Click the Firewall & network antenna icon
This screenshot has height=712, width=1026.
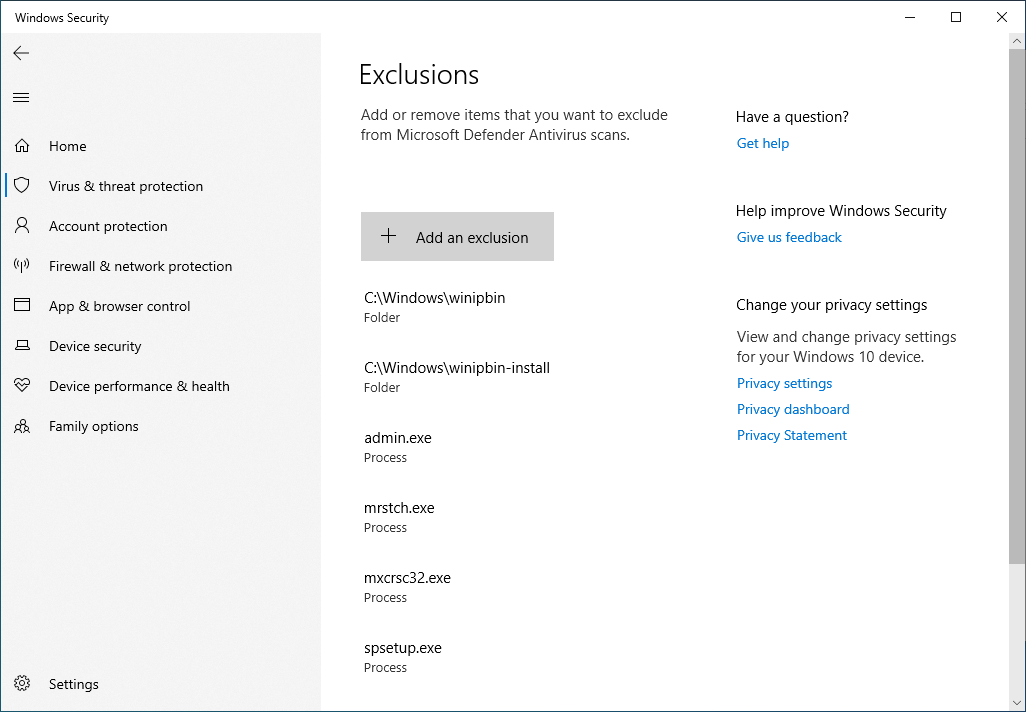tap(22, 265)
